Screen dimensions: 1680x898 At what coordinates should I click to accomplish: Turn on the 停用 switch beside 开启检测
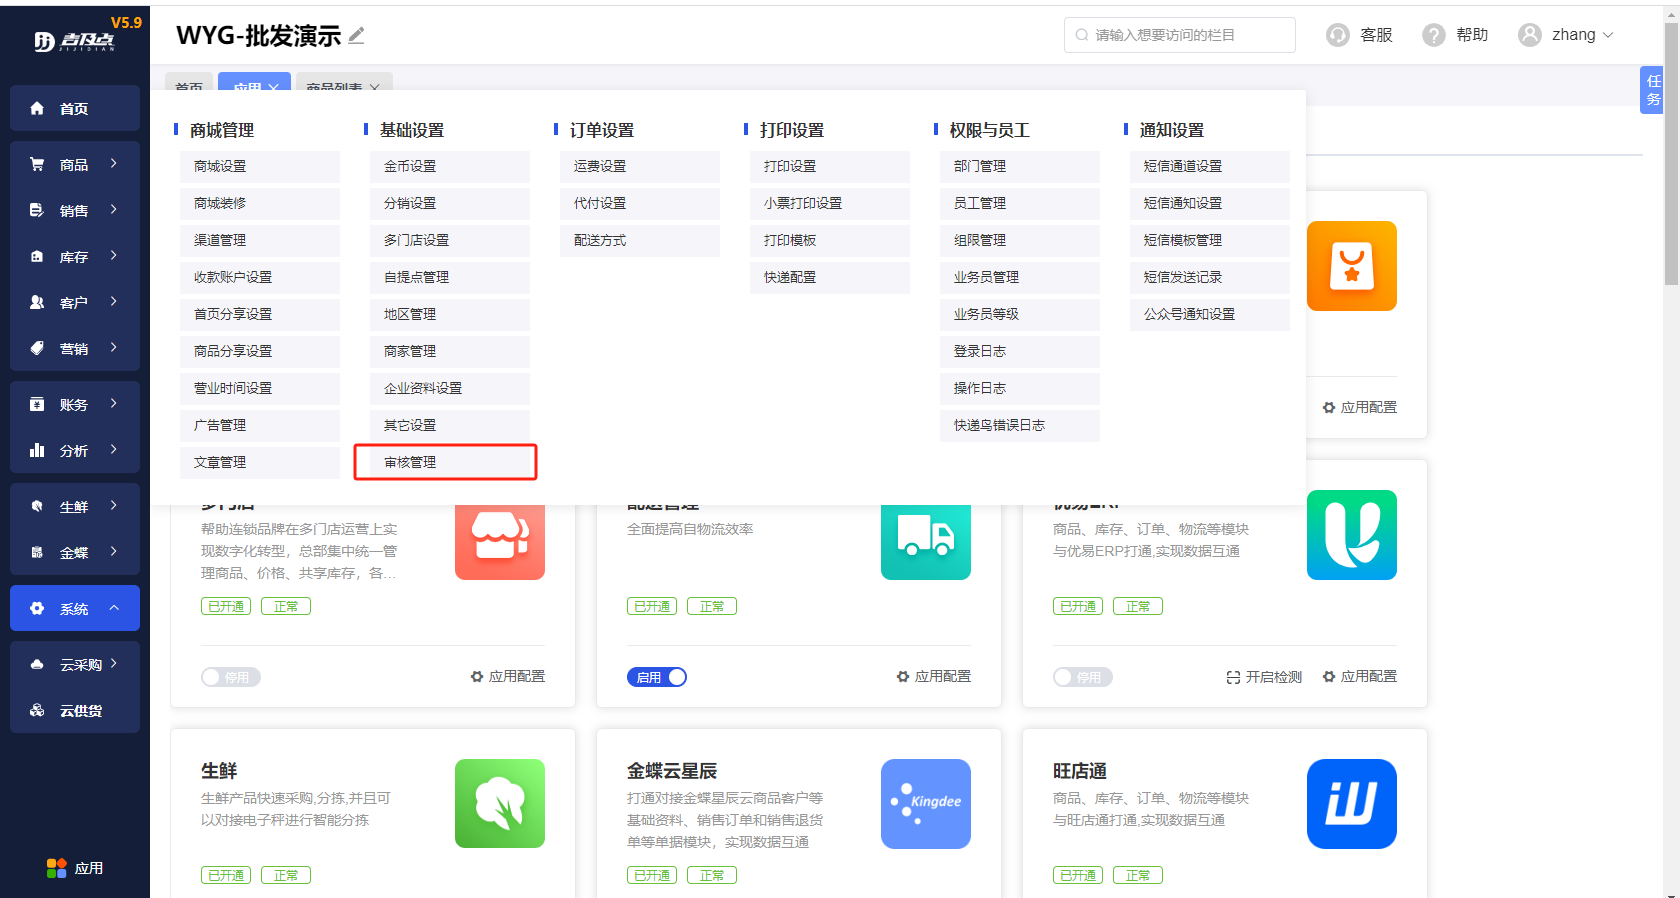click(x=1083, y=677)
